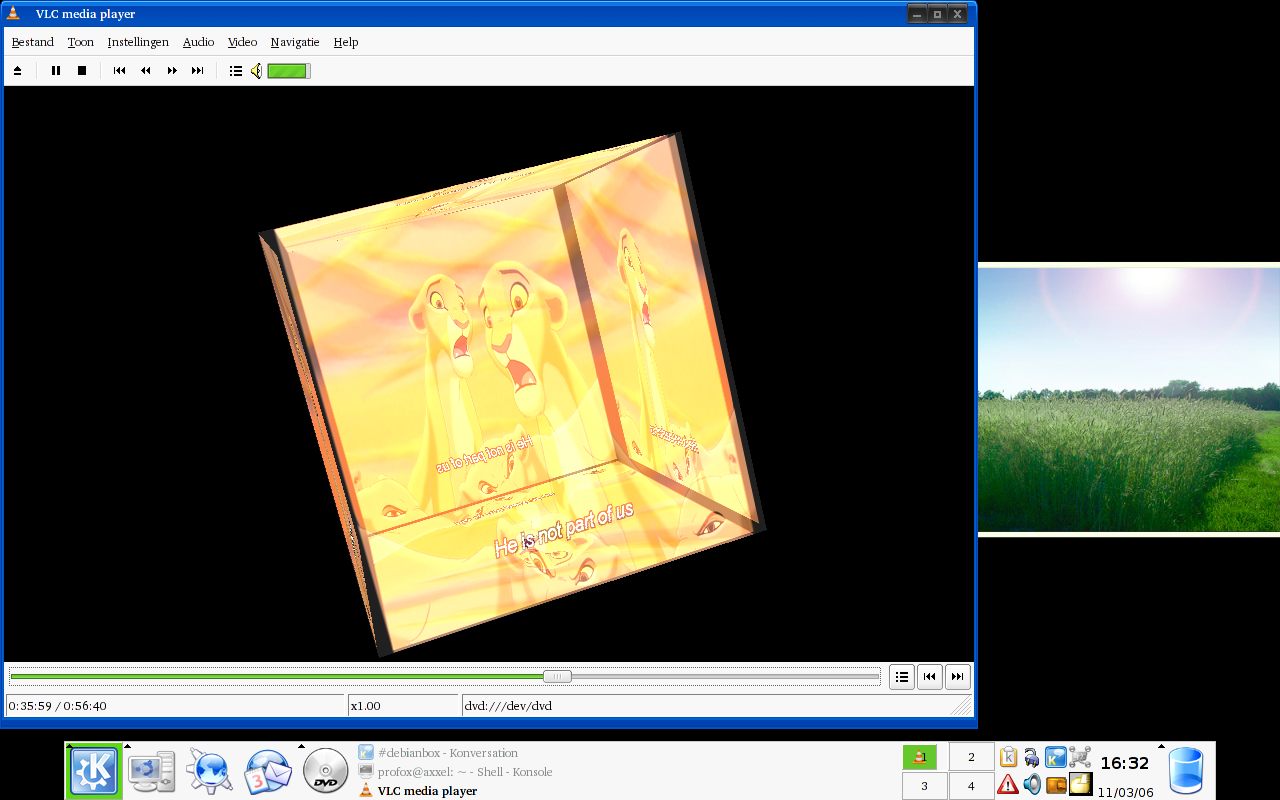Click the window resize grip in status bar
The image size is (1280, 800).
click(961, 706)
